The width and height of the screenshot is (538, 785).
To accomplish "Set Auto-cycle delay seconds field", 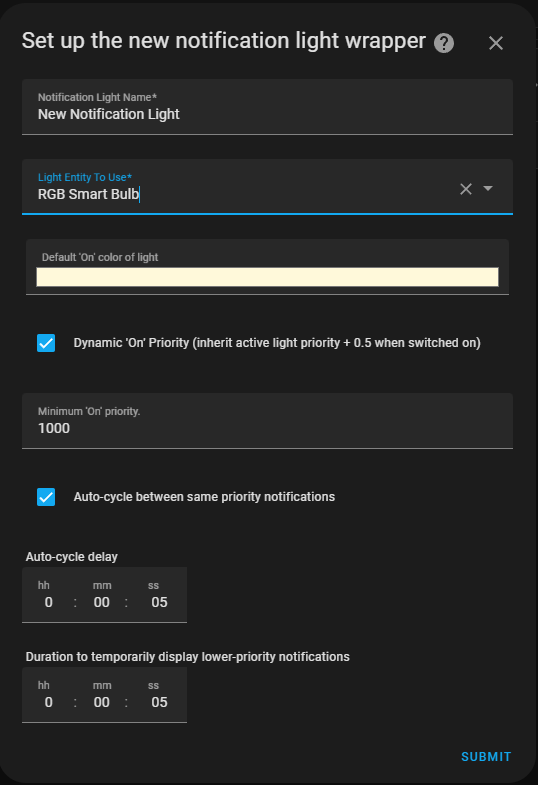I will point(159,602).
